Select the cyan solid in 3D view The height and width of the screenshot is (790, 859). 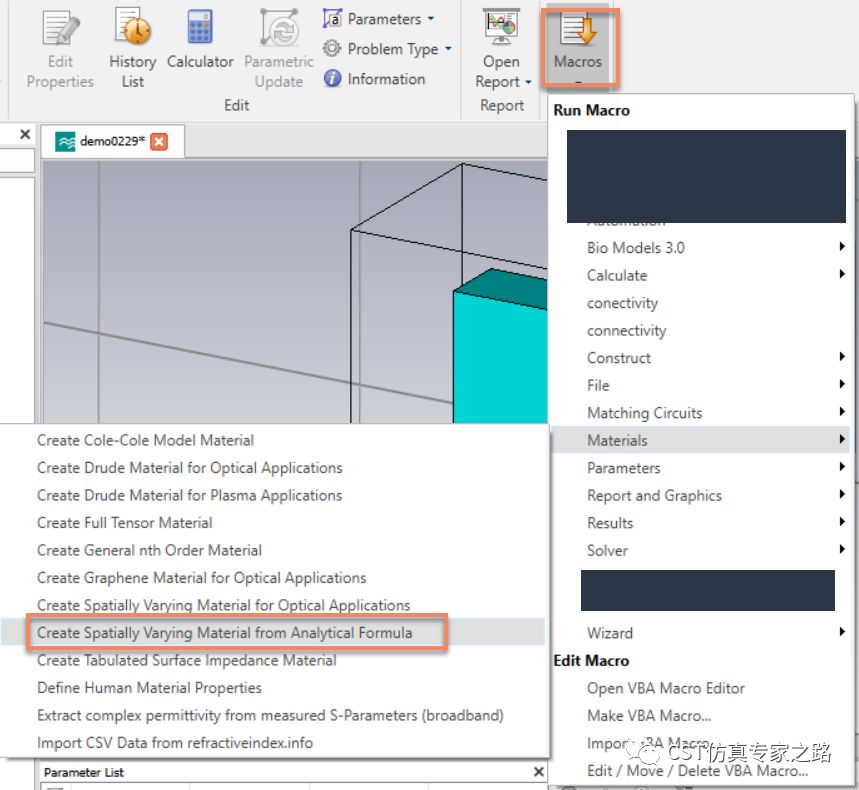(x=500, y=356)
